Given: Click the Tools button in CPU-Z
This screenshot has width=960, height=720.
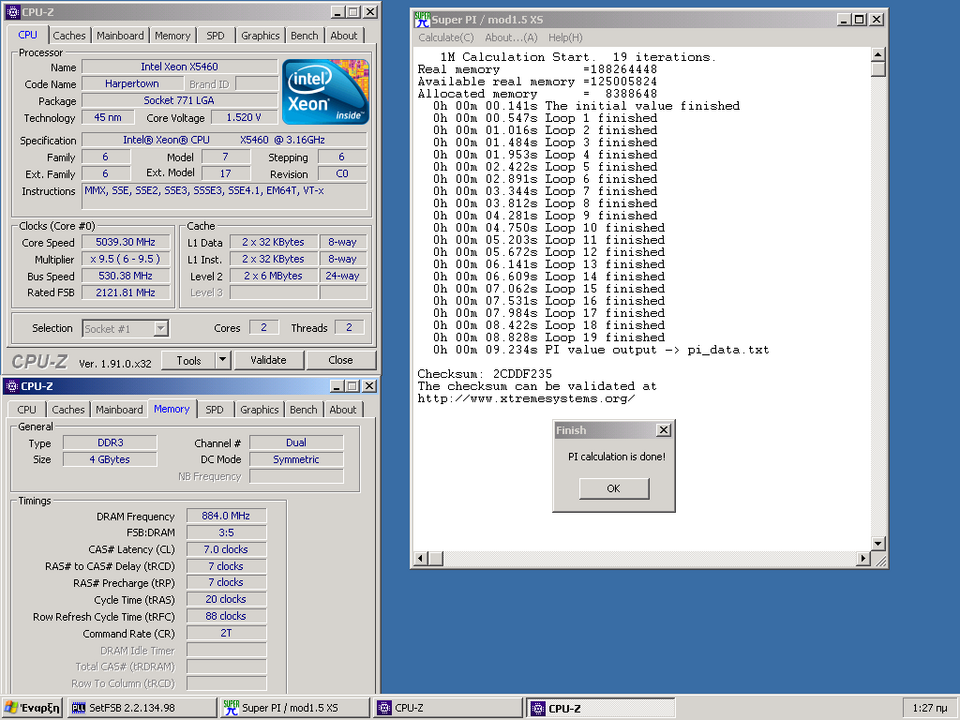Looking at the screenshot, I should (x=189, y=360).
